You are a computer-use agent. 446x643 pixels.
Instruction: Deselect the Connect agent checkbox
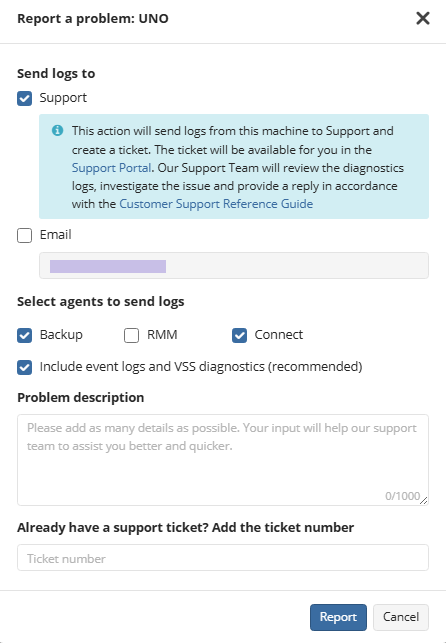239,335
